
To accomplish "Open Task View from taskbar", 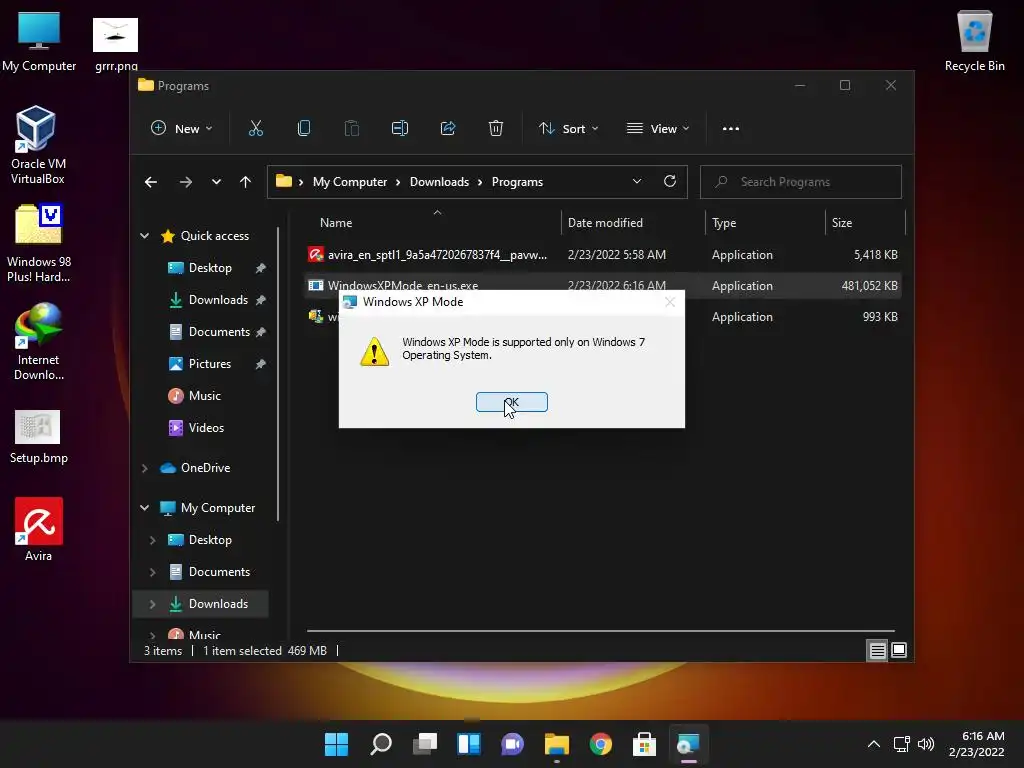I will [x=425, y=744].
